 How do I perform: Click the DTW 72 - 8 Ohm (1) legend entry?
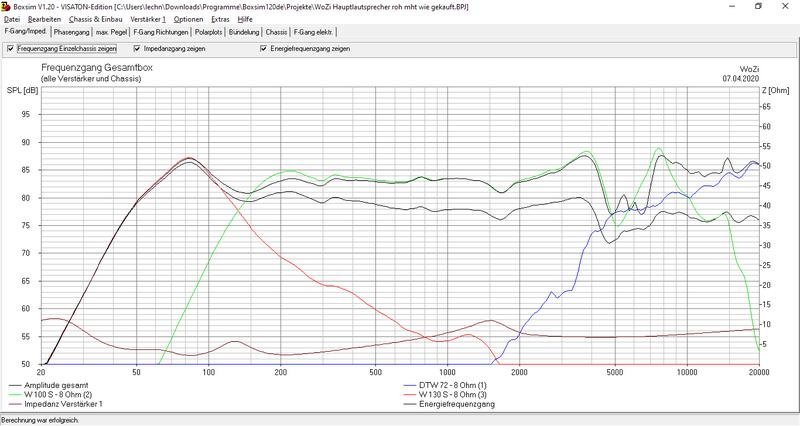(445, 386)
